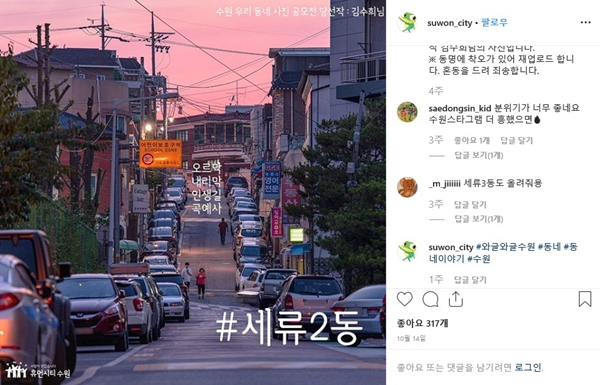Open suwon_city profile avatar in the header
This screenshot has width=600, height=385.
coord(407,23)
